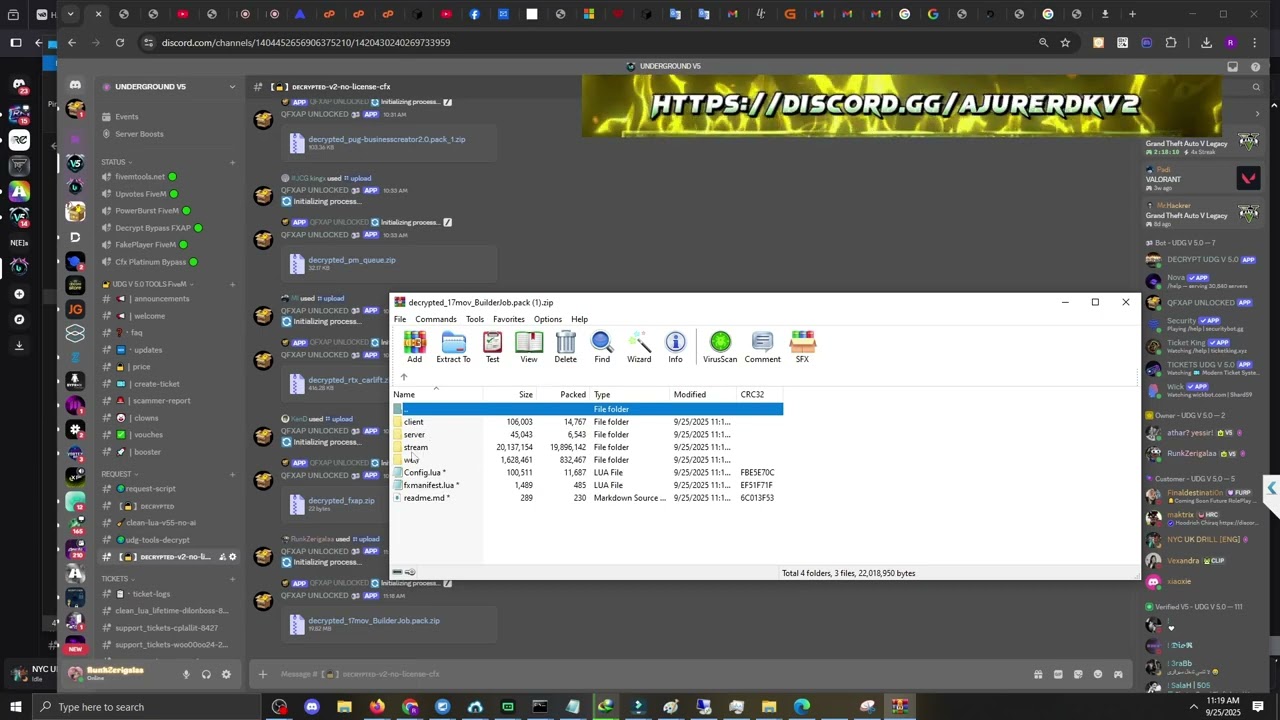The height and width of the screenshot is (720, 1280).
Task: Go up one folder level in WinRAR
Action: [x=404, y=378]
